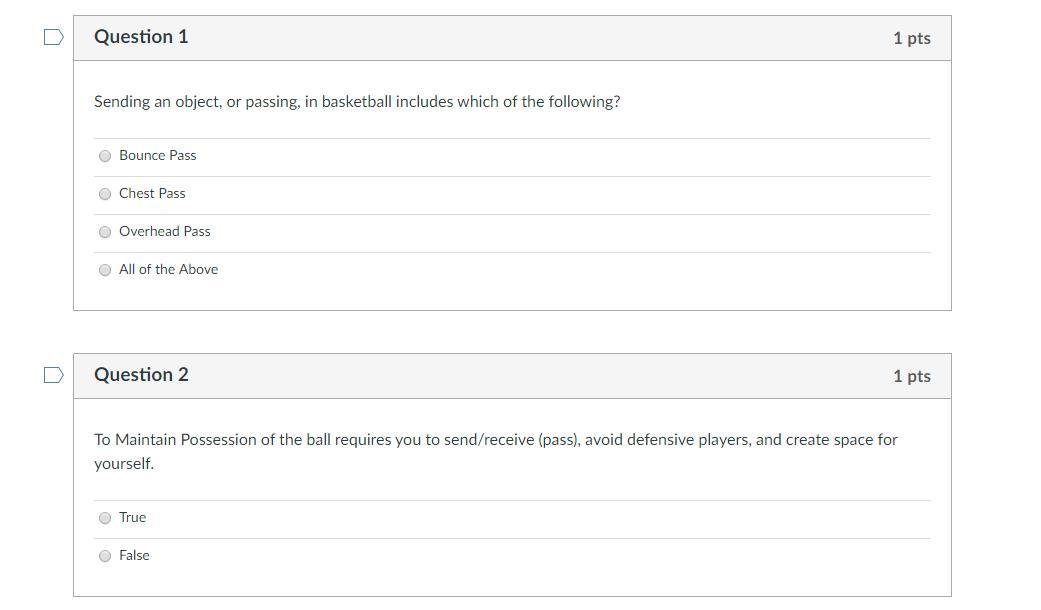Click the "Question 2" header title

pyautogui.click(x=141, y=375)
